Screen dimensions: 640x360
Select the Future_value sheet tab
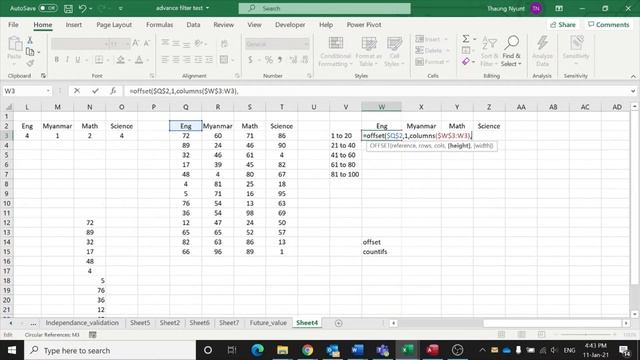[268, 323]
